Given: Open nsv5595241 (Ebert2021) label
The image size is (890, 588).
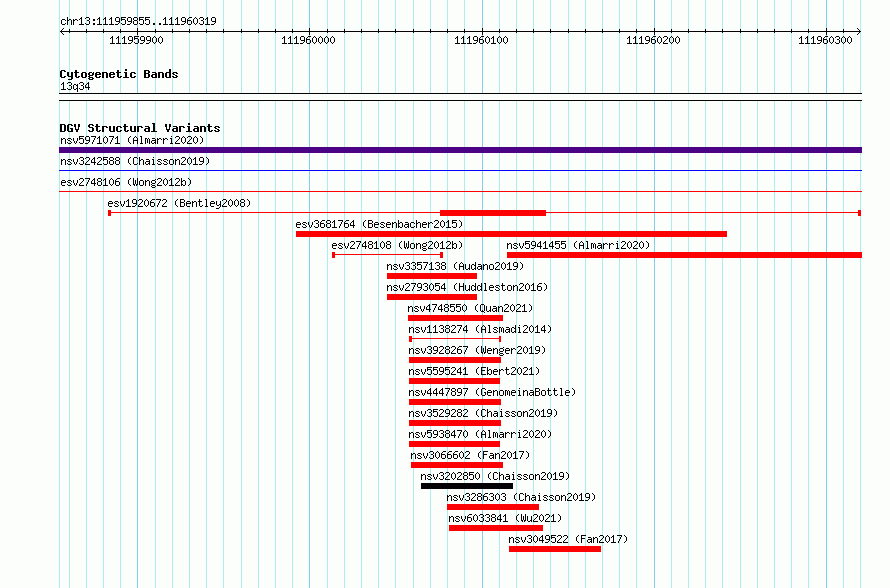Looking at the screenshot, I should click(474, 371).
